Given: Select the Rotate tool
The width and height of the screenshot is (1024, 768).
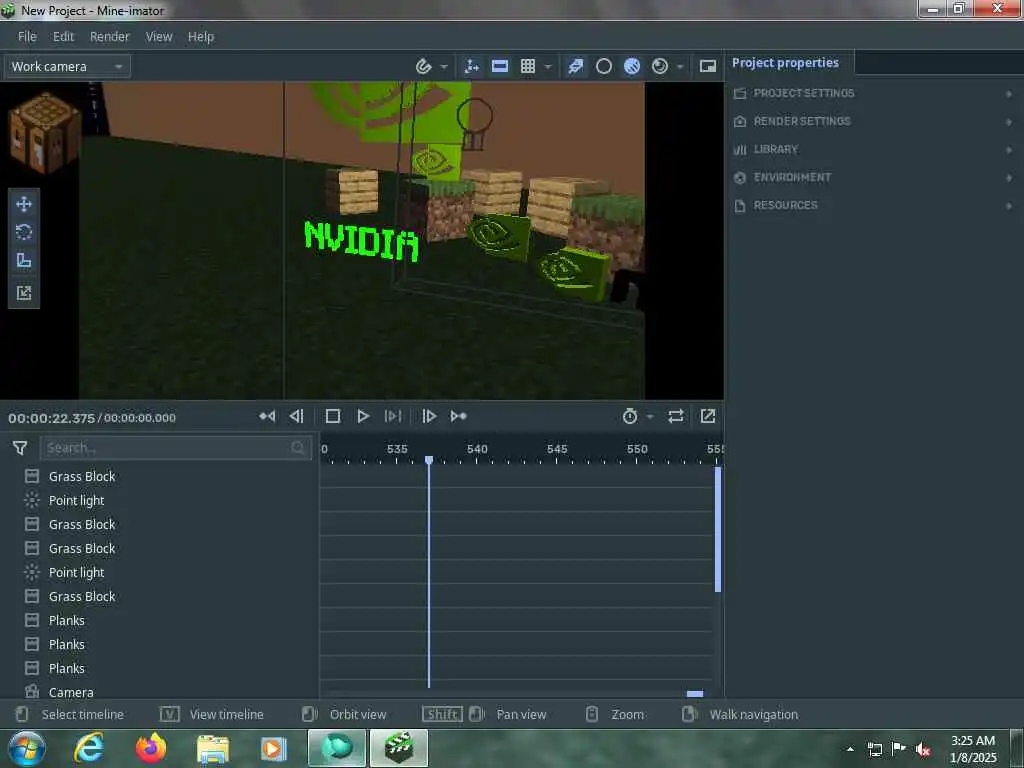Looking at the screenshot, I should pos(24,232).
